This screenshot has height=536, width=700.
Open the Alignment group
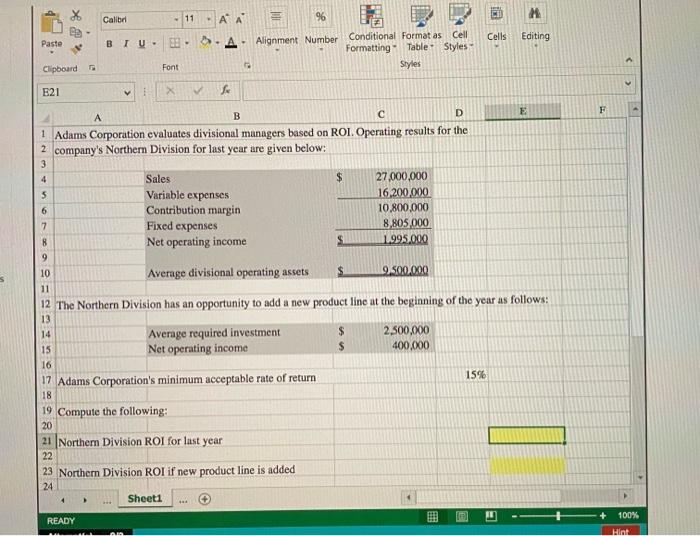pos(276,29)
